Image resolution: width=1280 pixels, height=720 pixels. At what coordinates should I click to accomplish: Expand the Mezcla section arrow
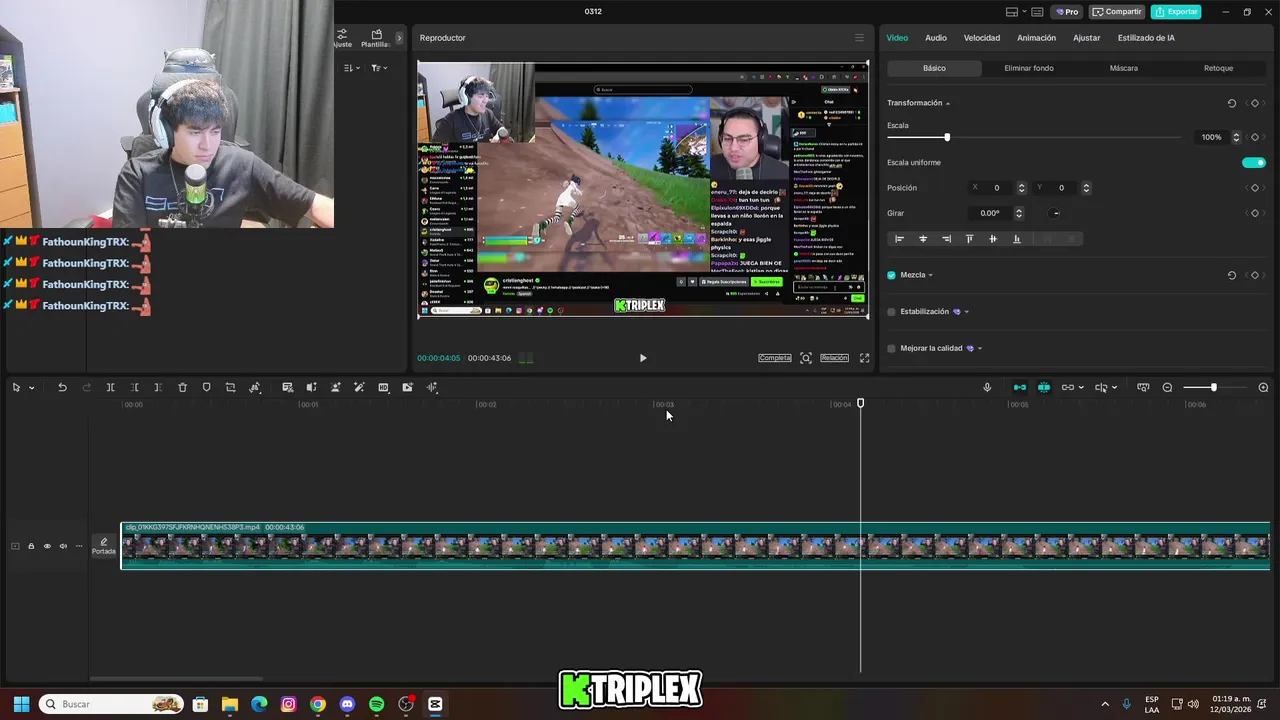pos(930,275)
